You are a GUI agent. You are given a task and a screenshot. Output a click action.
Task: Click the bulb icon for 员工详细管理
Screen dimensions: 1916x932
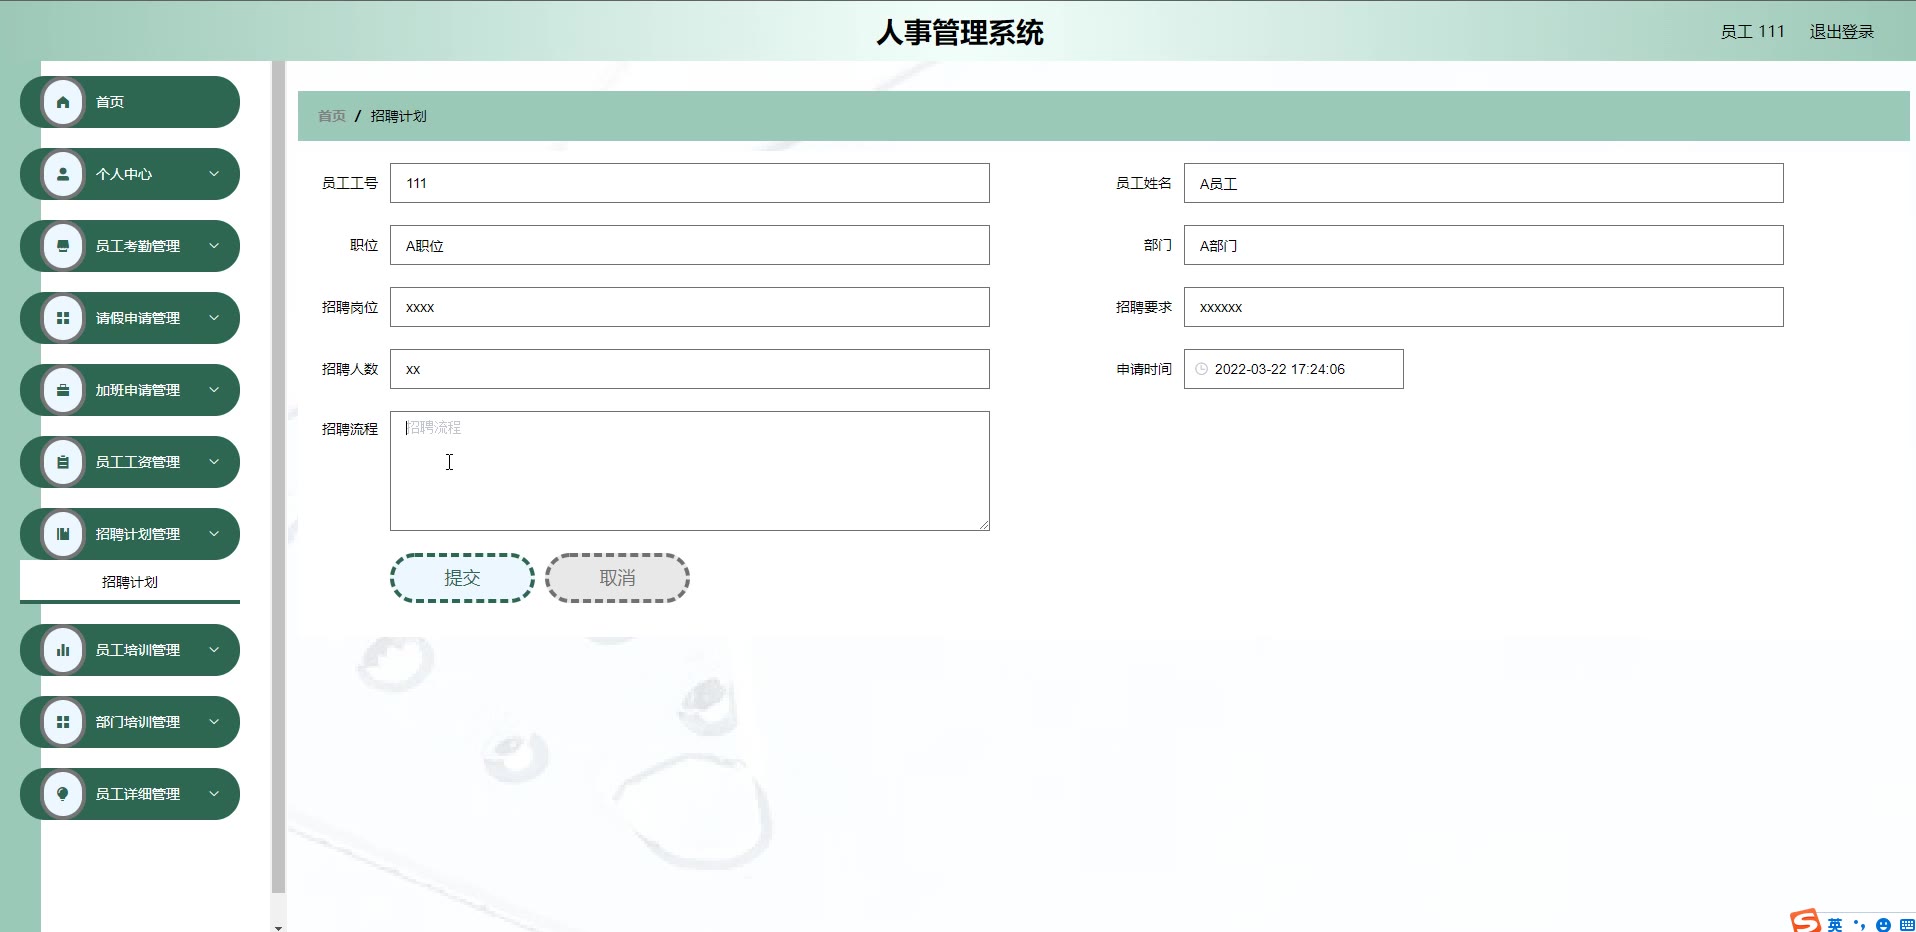coord(63,794)
